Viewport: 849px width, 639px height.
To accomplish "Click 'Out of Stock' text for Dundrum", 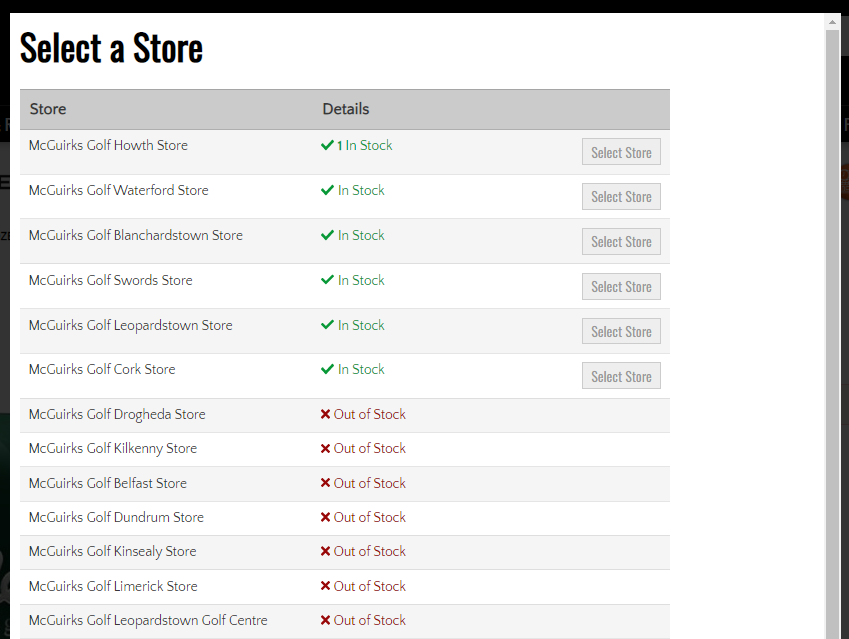I will [369, 517].
